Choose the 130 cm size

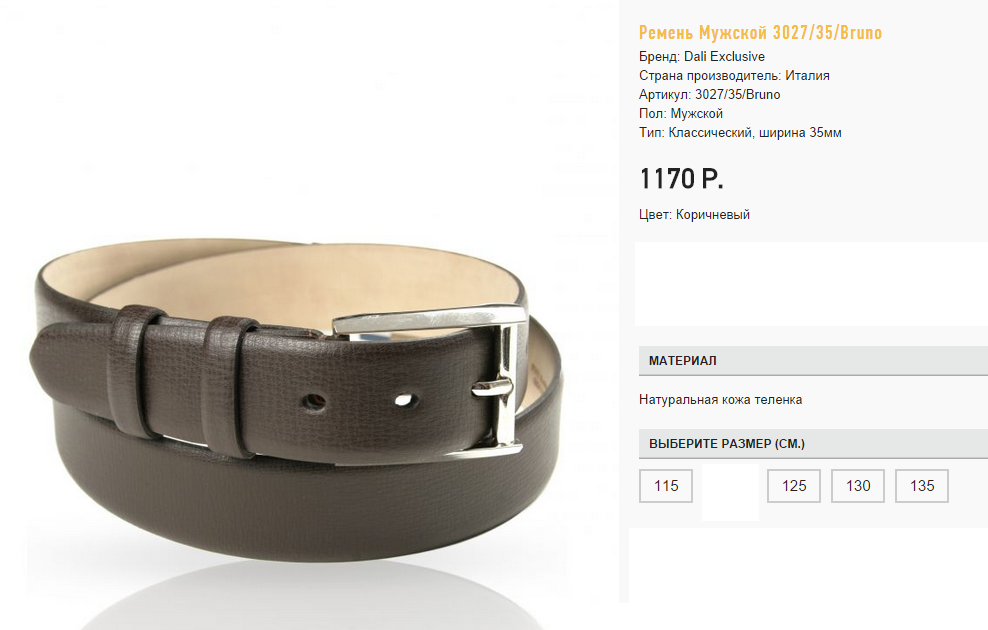[858, 486]
